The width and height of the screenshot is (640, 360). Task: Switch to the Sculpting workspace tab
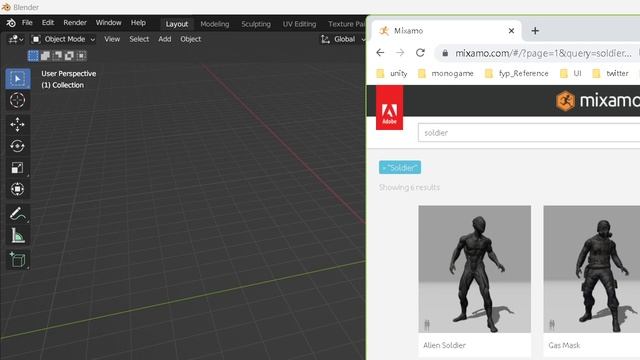256,24
